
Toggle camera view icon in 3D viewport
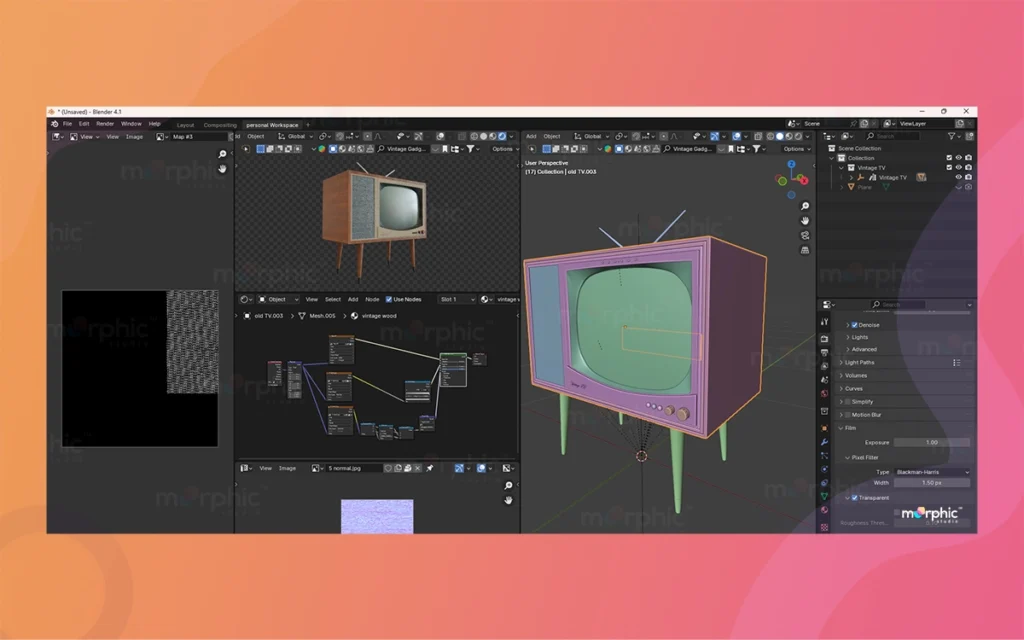tap(805, 235)
